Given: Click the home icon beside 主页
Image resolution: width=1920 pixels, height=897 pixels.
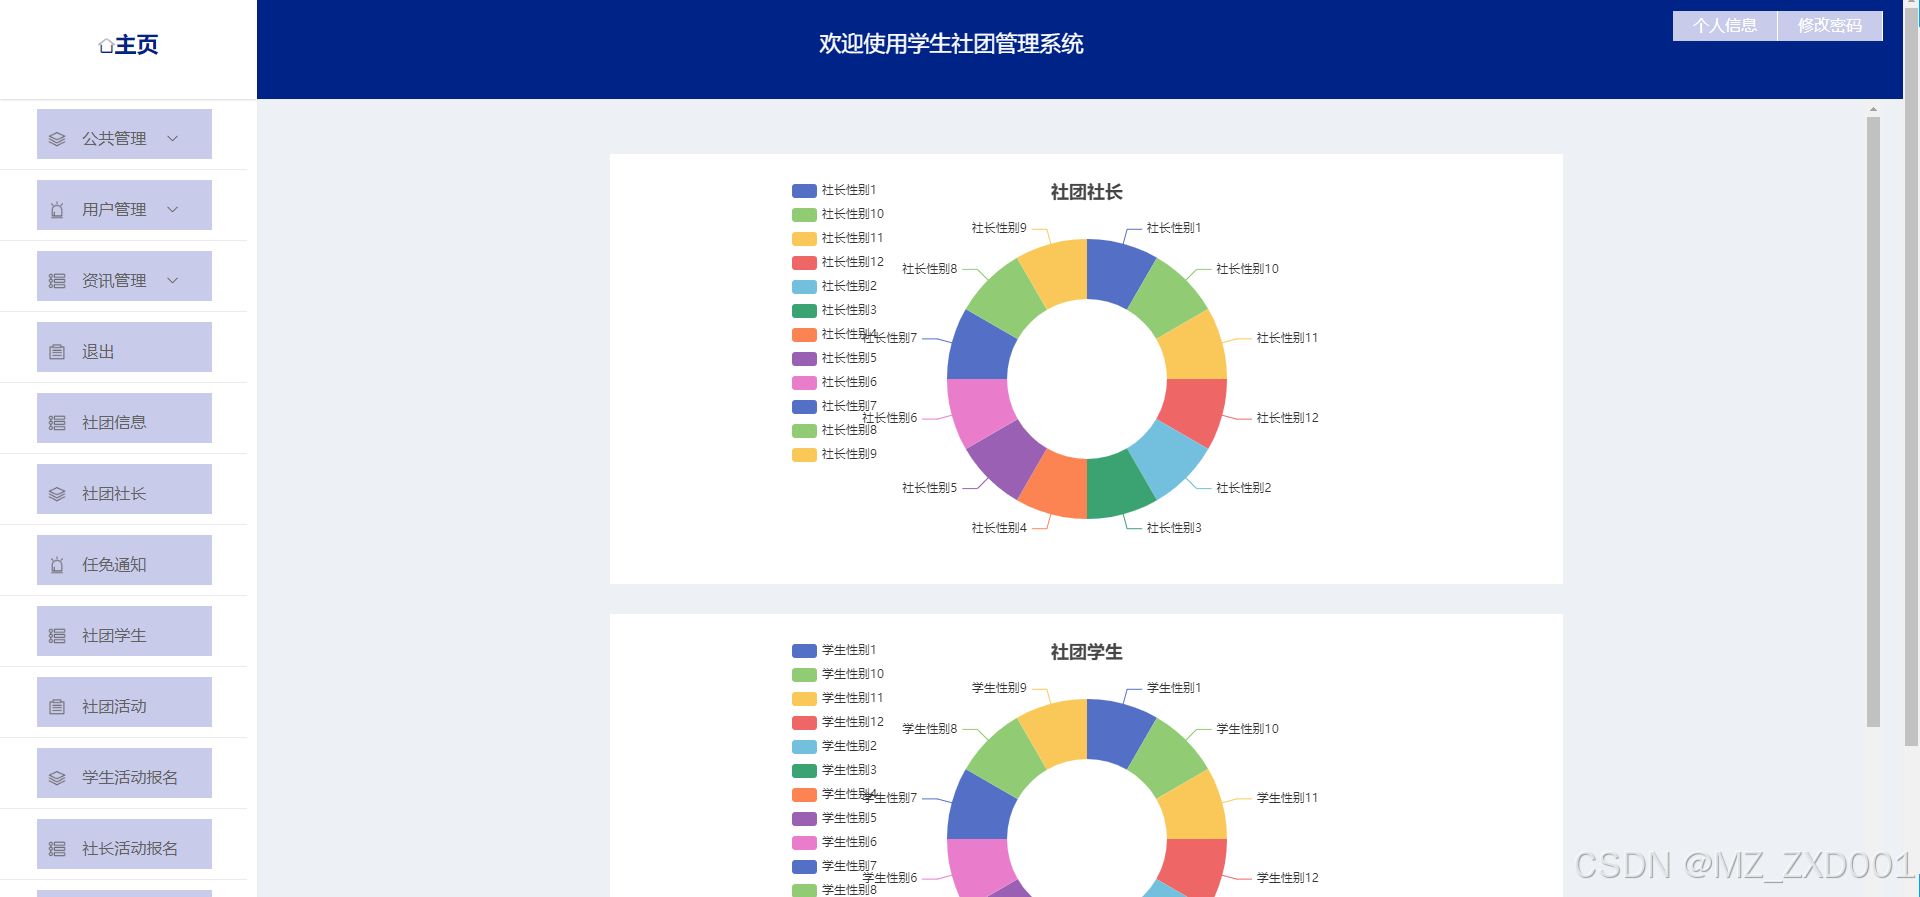Looking at the screenshot, I should 106,46.
